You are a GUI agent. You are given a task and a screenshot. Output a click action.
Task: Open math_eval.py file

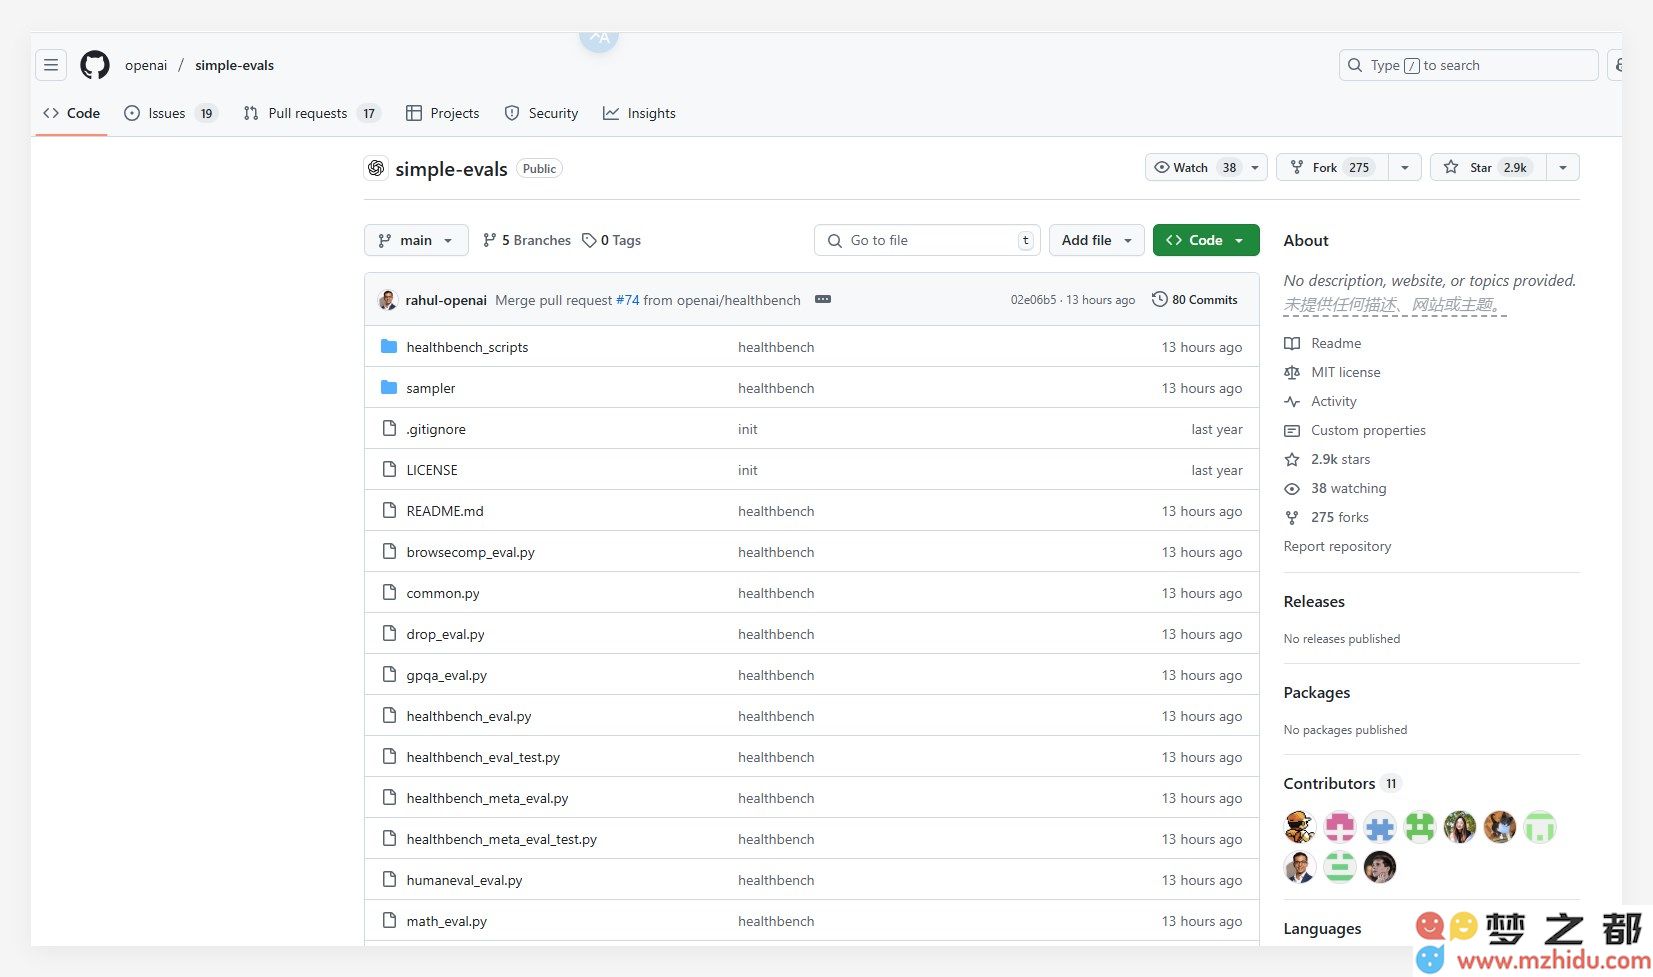(447, 921)
